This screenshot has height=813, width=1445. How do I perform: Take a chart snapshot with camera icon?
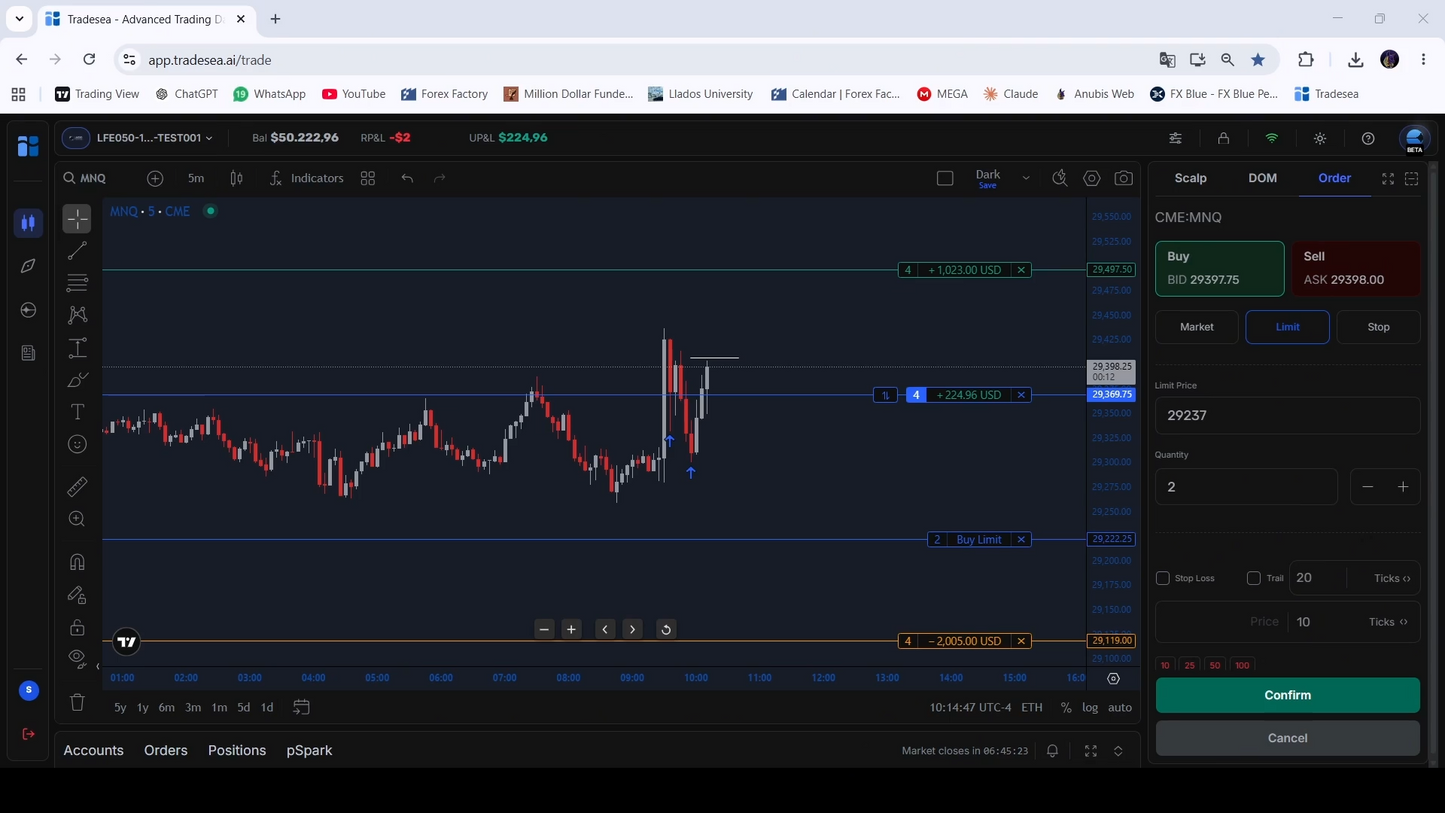point(1124,178)
